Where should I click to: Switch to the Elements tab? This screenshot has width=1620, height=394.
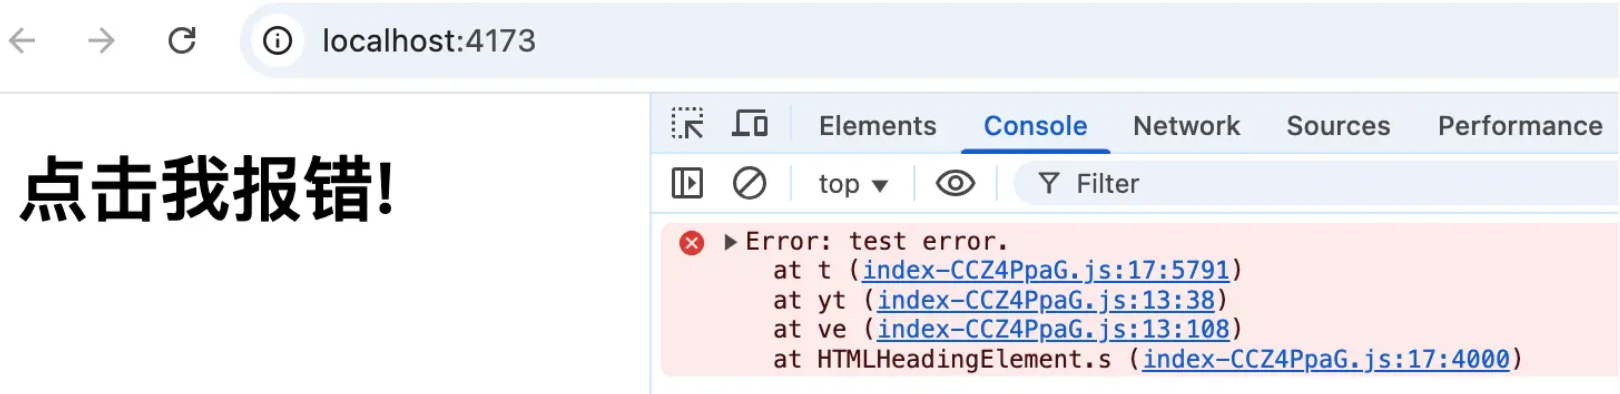pyautogui.click(x=877, y=126)
